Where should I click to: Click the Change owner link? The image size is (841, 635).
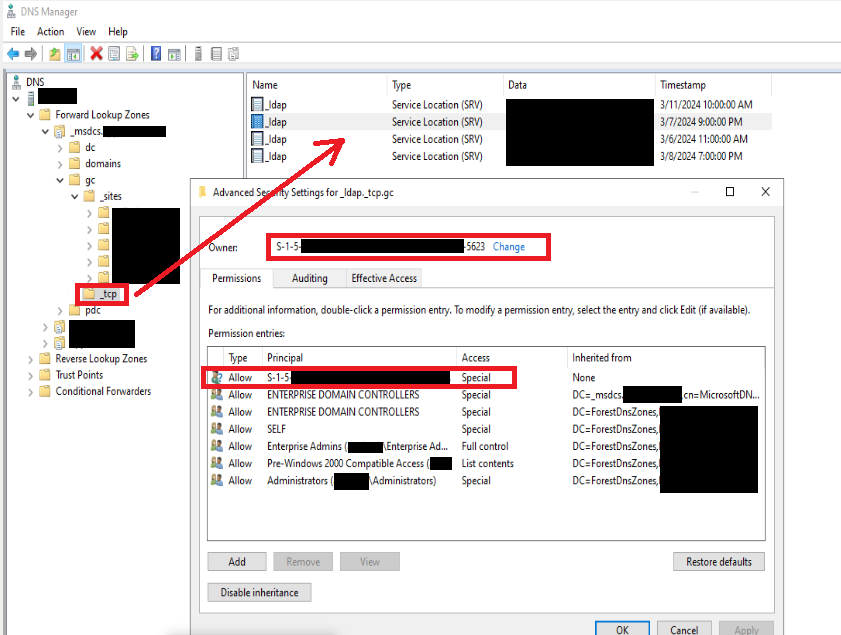click(508, 247)
